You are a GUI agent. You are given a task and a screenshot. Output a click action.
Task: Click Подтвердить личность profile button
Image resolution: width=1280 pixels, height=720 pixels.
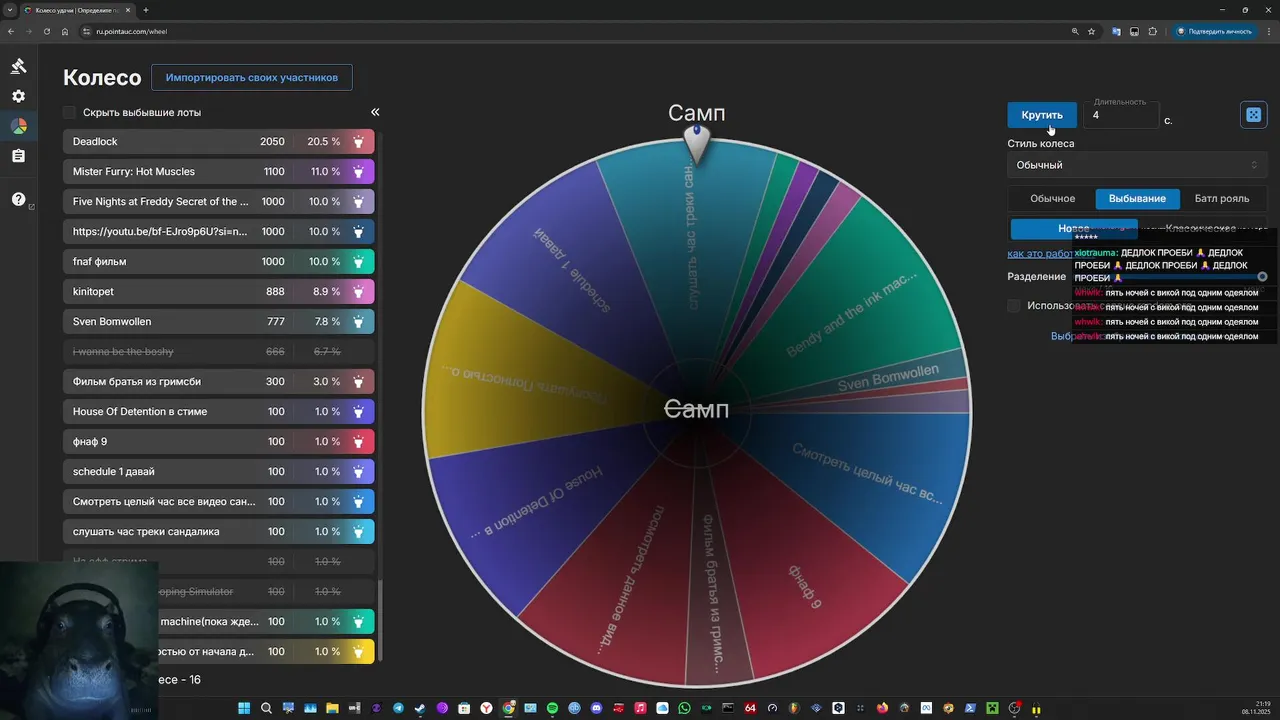click(1215, 31)
